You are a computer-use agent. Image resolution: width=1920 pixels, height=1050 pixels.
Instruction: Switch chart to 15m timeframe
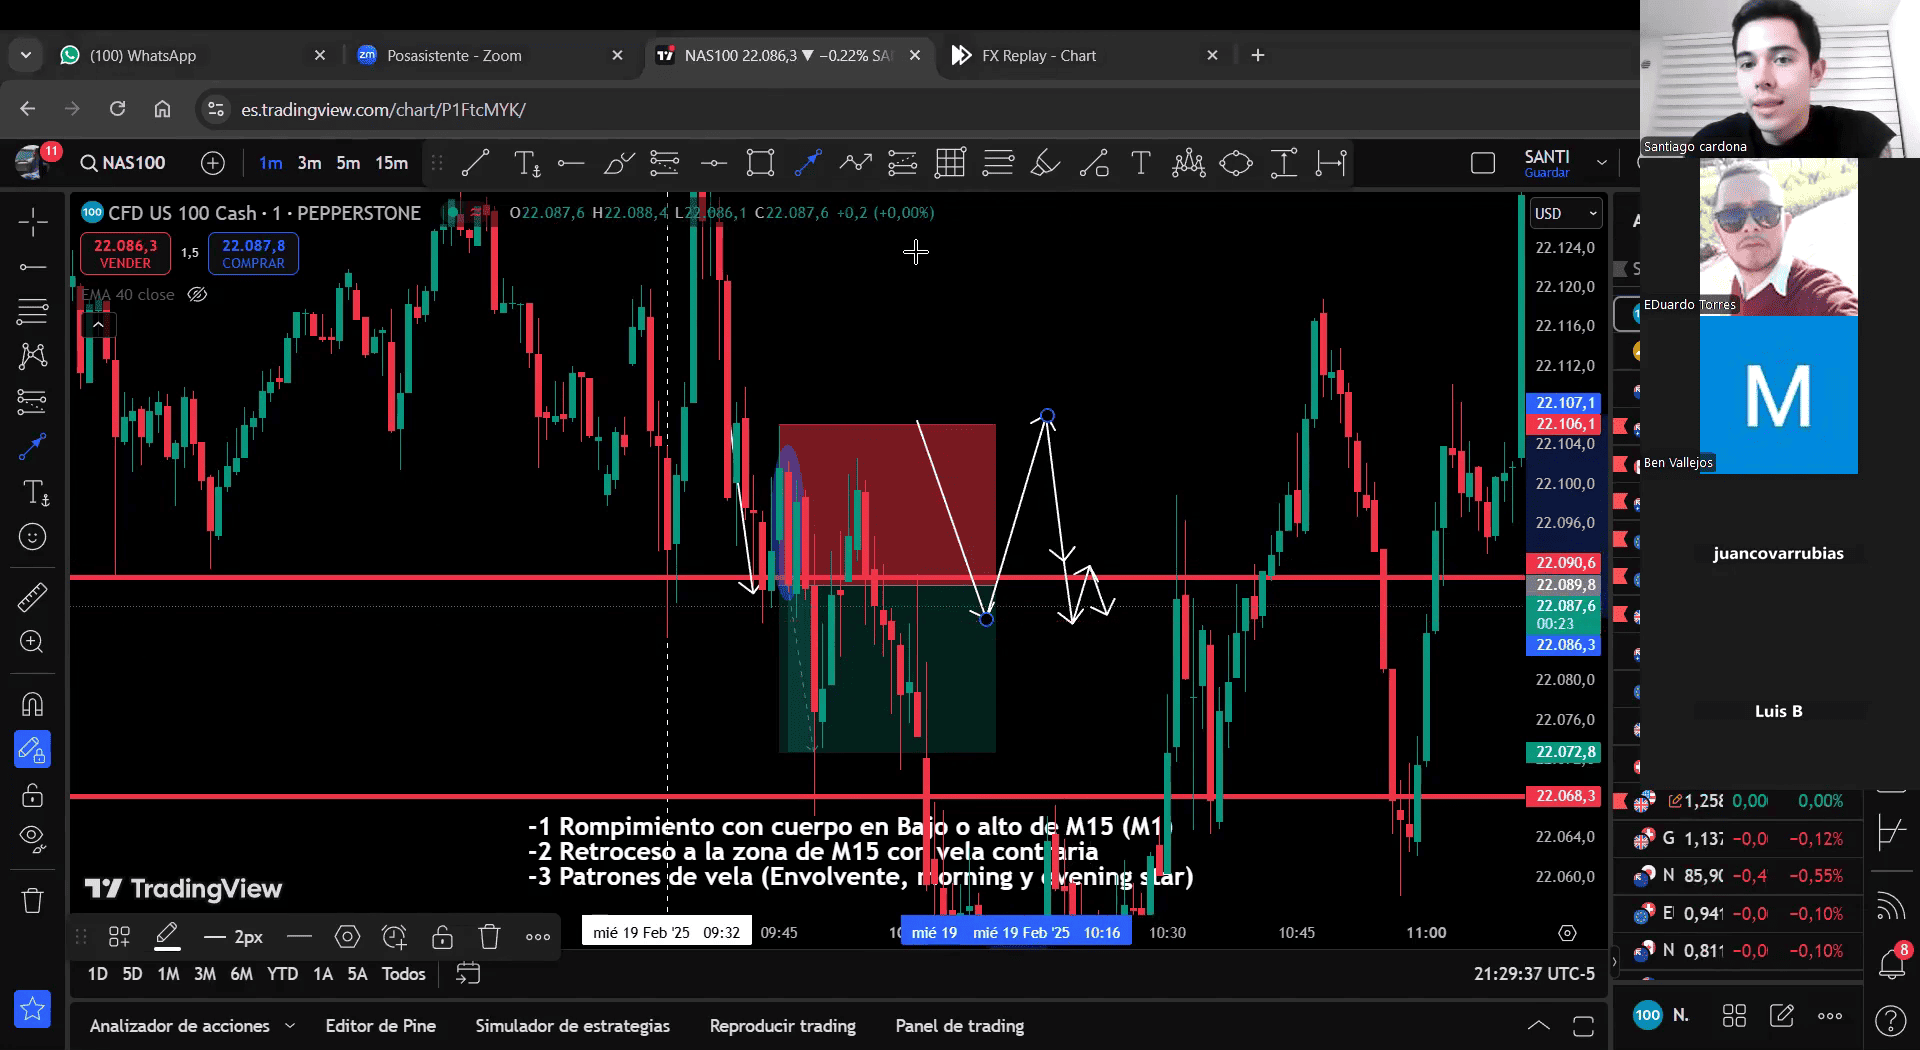(x=391, y=163)
